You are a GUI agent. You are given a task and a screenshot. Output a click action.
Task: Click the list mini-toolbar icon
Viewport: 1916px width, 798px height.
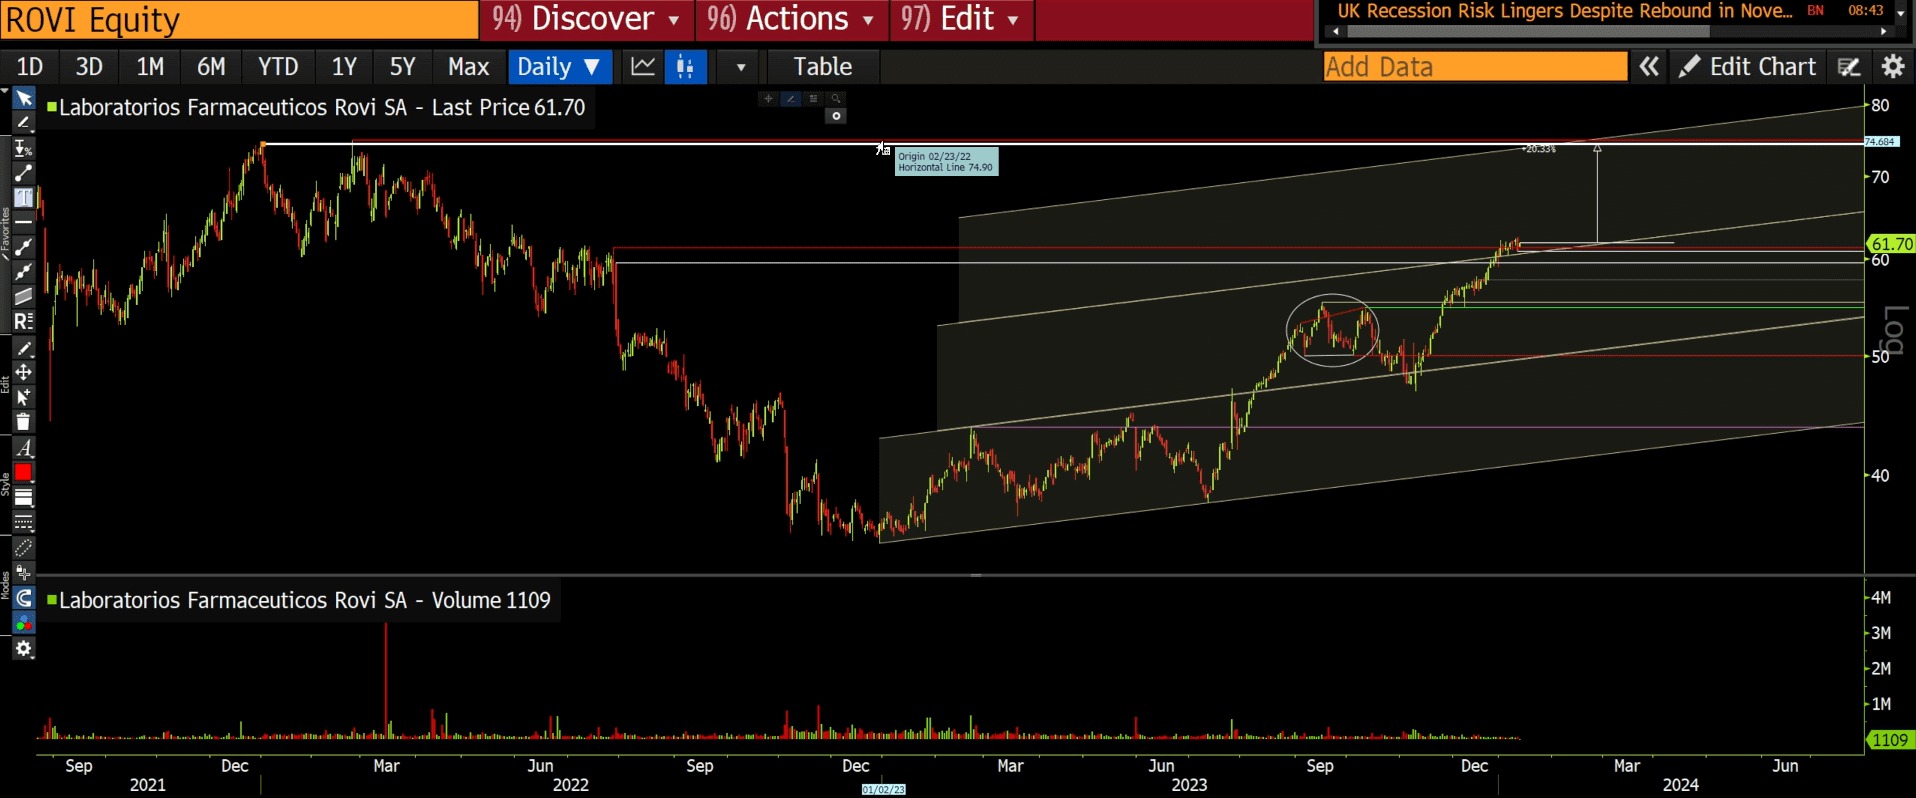point(814,98)
